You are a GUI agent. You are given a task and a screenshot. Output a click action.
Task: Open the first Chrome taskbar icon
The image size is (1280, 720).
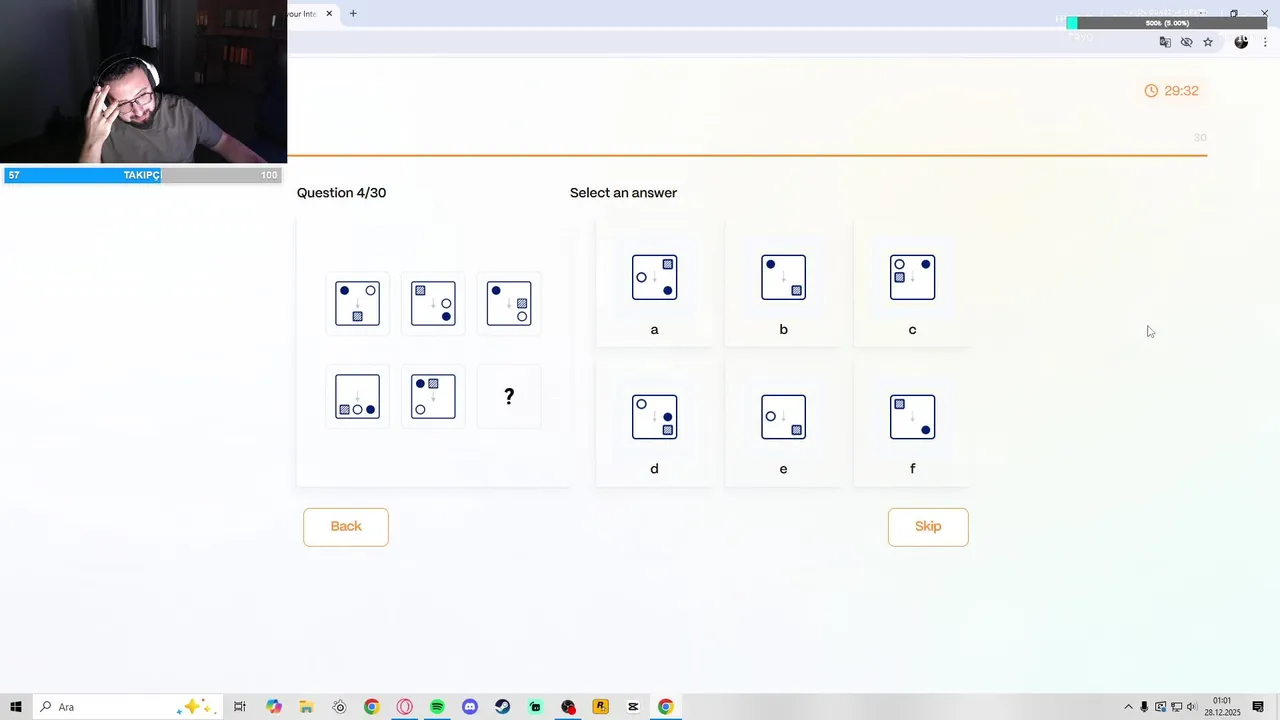coord(371,707)
